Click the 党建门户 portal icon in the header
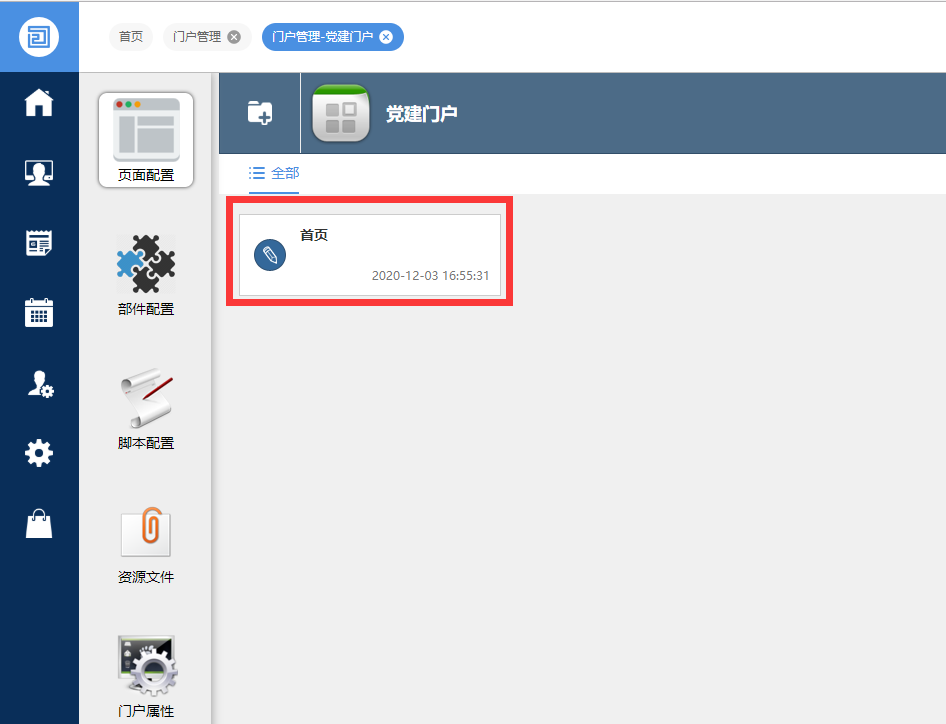The width and height of the screenshot is (946, 724). point(341,113)
